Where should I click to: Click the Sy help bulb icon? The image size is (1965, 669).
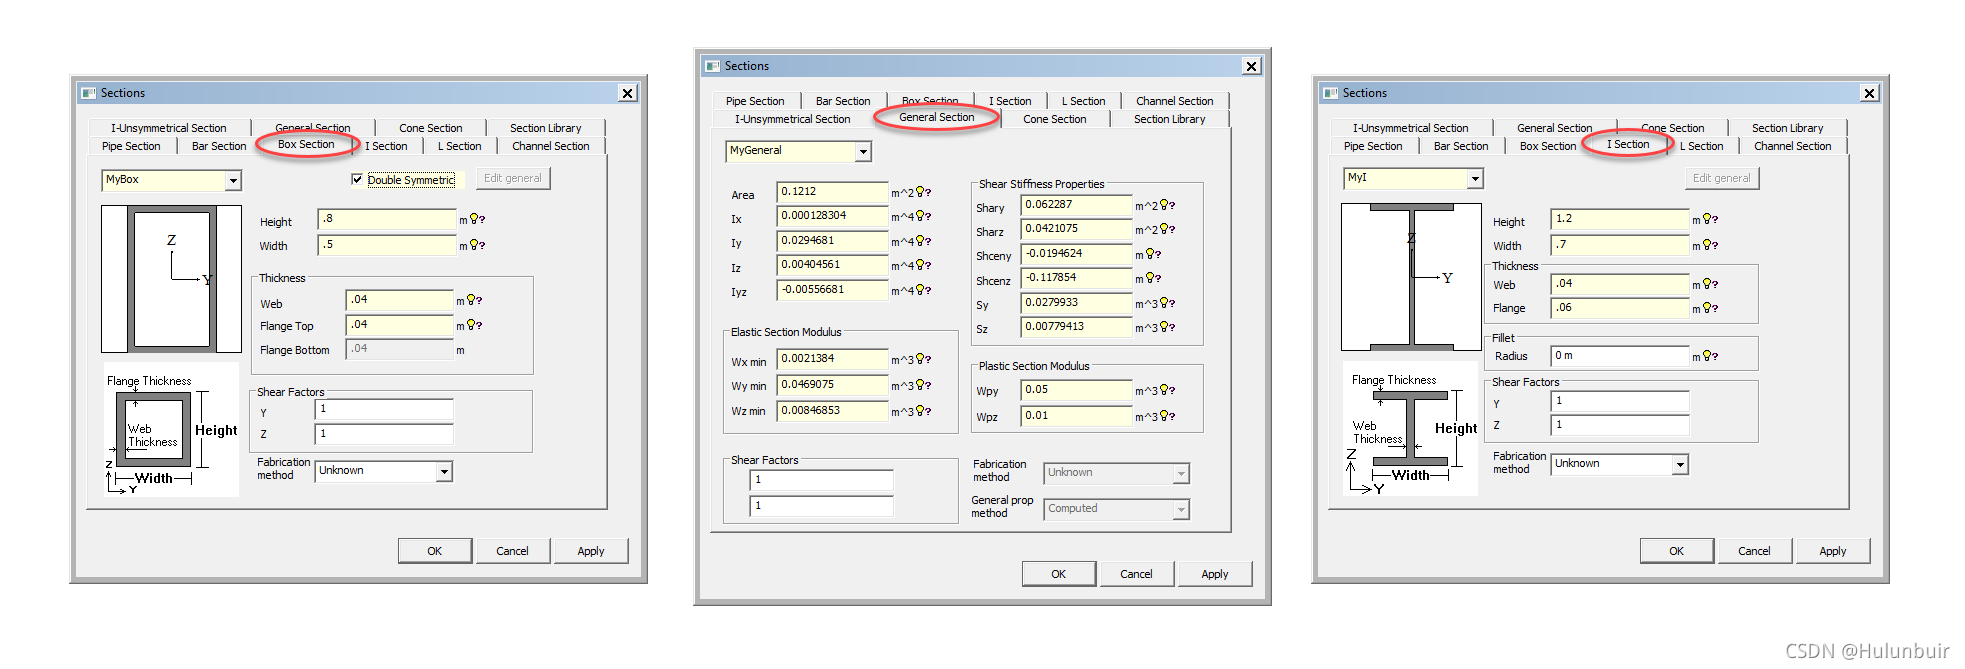pos(1168,303)
